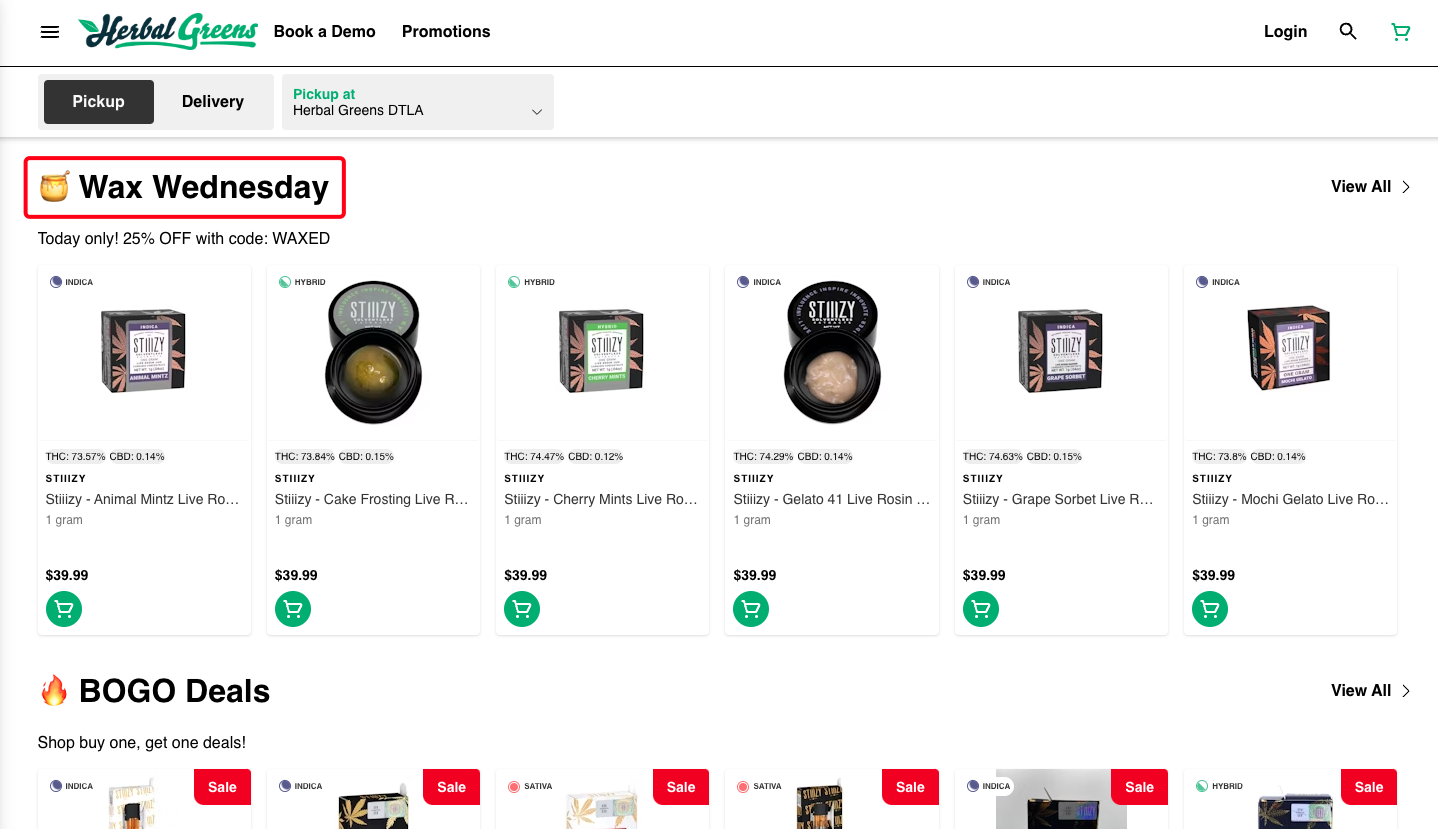1438x829 pixels.
Task: Open Stiiizy Cherry Mints Live Rosin product title
Action: (x=601, y=499)
